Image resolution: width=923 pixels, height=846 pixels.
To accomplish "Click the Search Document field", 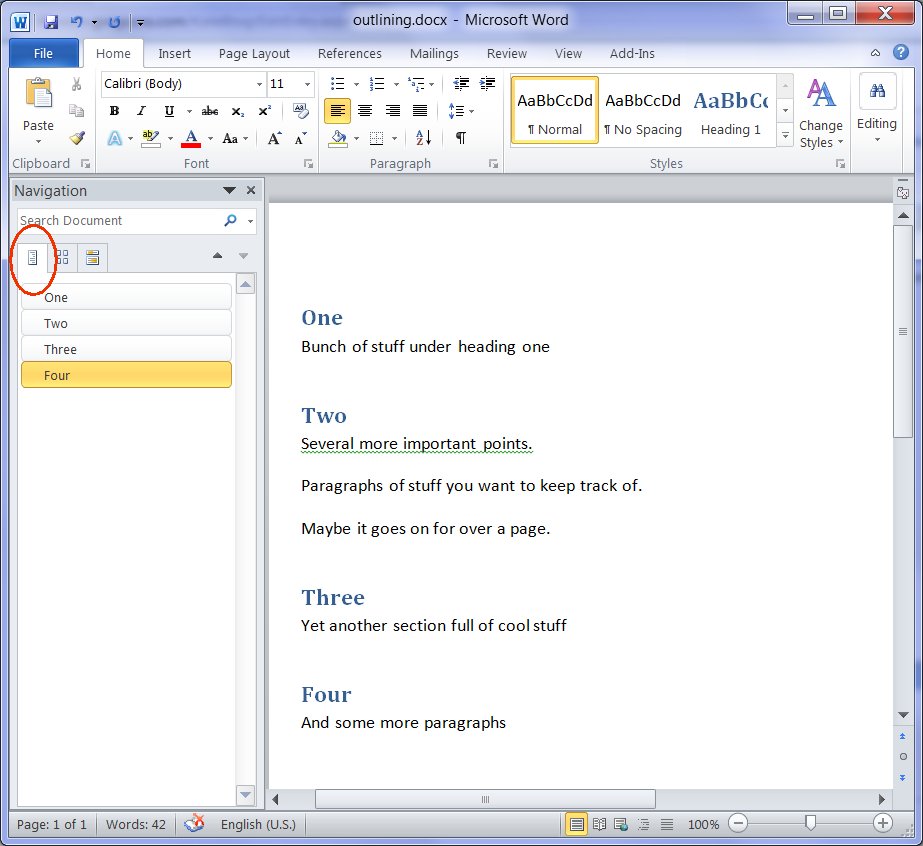I will coord(119,221).
